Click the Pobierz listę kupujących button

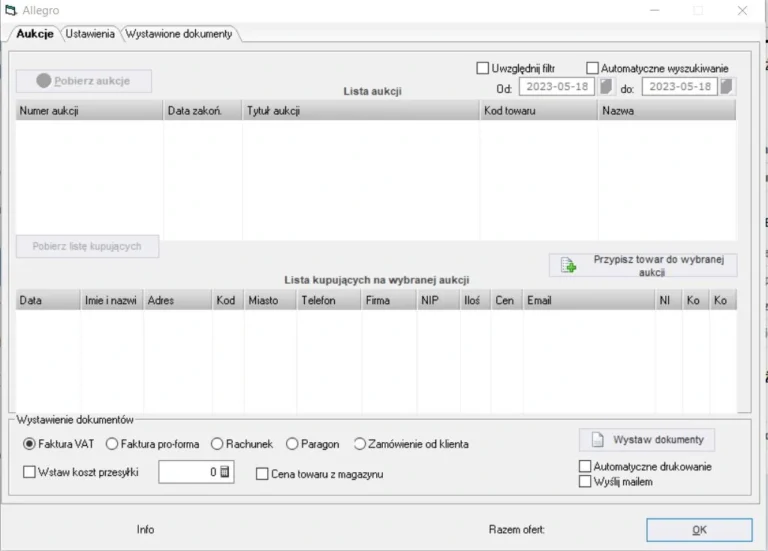(87, 246)
